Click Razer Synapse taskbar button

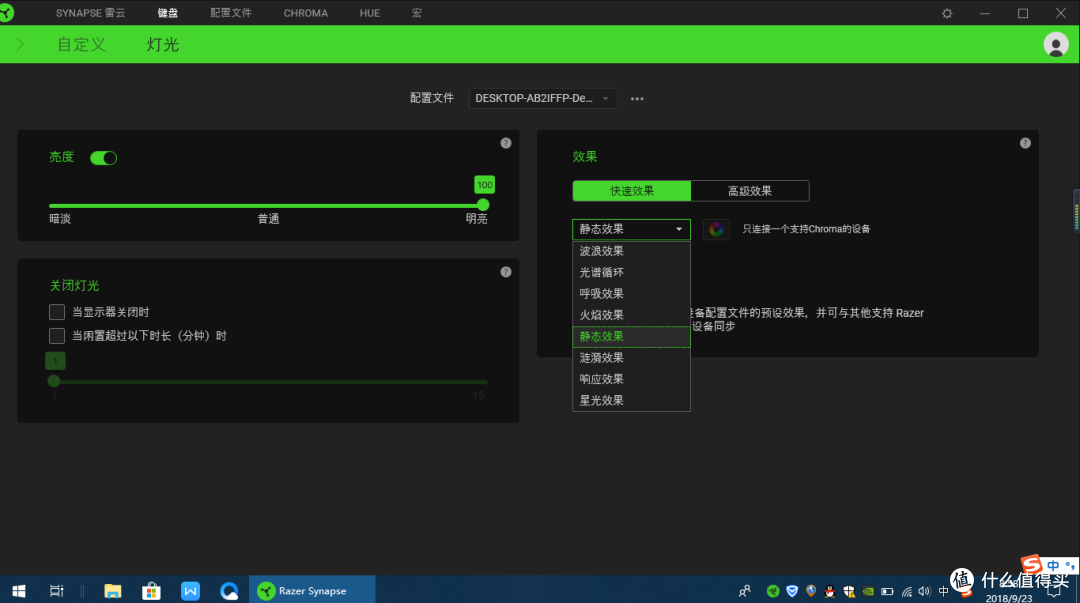point(312,591)
